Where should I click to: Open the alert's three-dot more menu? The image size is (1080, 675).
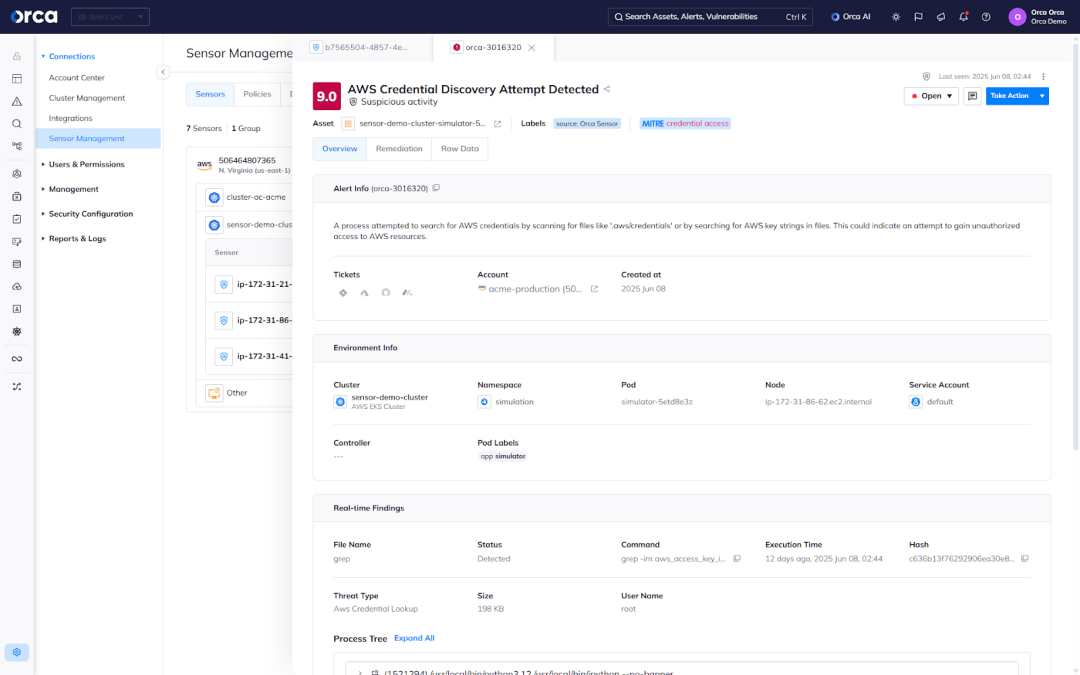tap(1043, 76)
